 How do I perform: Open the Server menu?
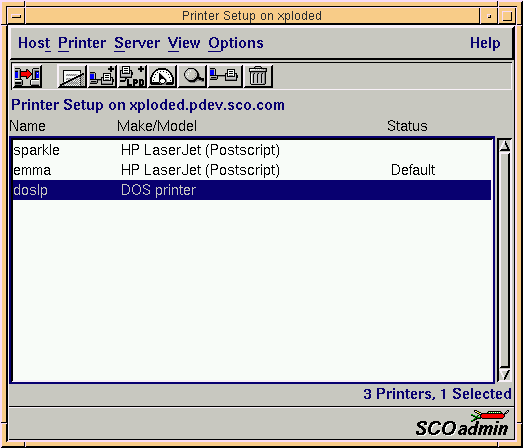point(137,43)
